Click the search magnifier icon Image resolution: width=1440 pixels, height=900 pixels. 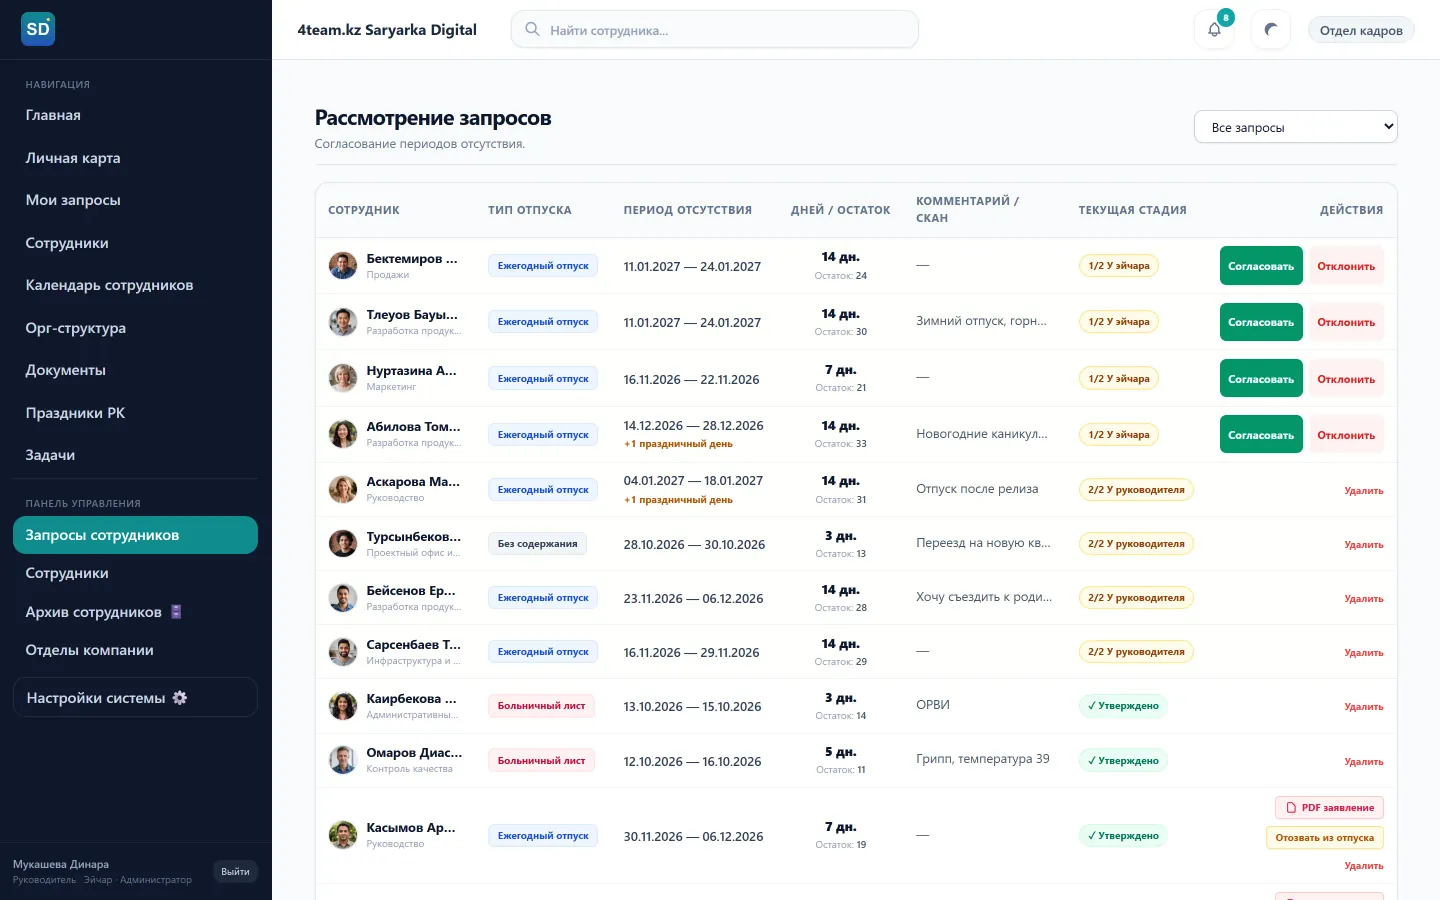(x=533, y=30)
